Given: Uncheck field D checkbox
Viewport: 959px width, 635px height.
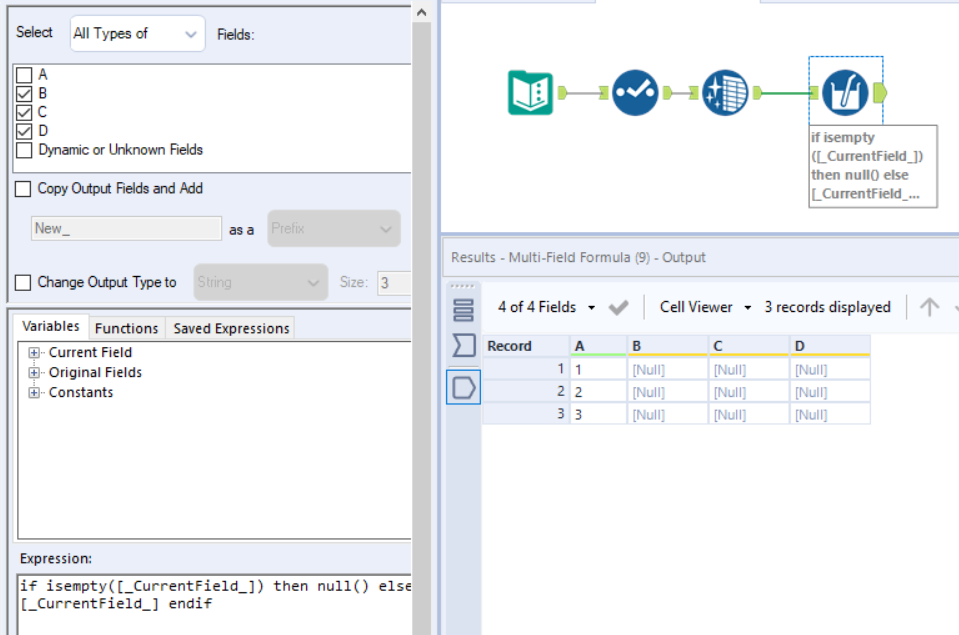Looking at the screenshot, I should click(x=24, y=132).
